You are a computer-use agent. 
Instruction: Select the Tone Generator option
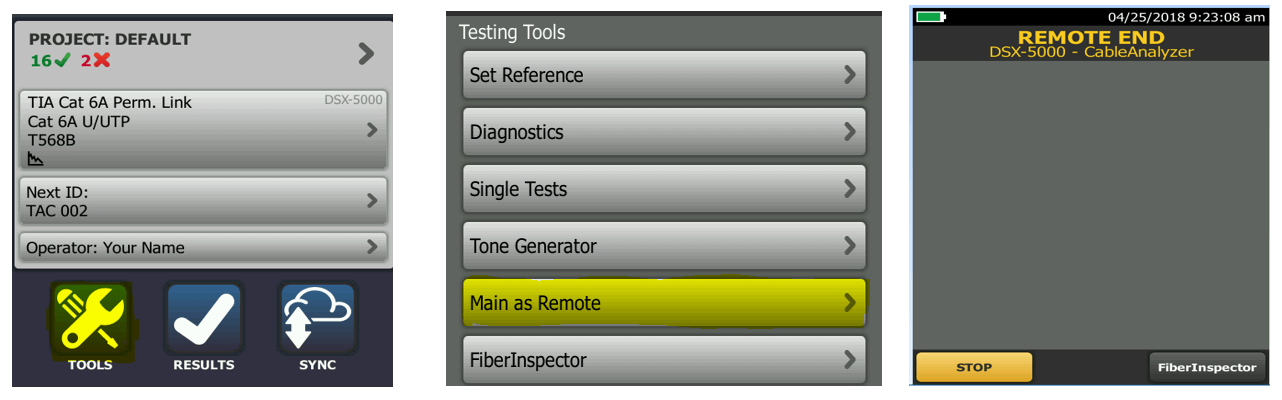(x=664, y=246)
